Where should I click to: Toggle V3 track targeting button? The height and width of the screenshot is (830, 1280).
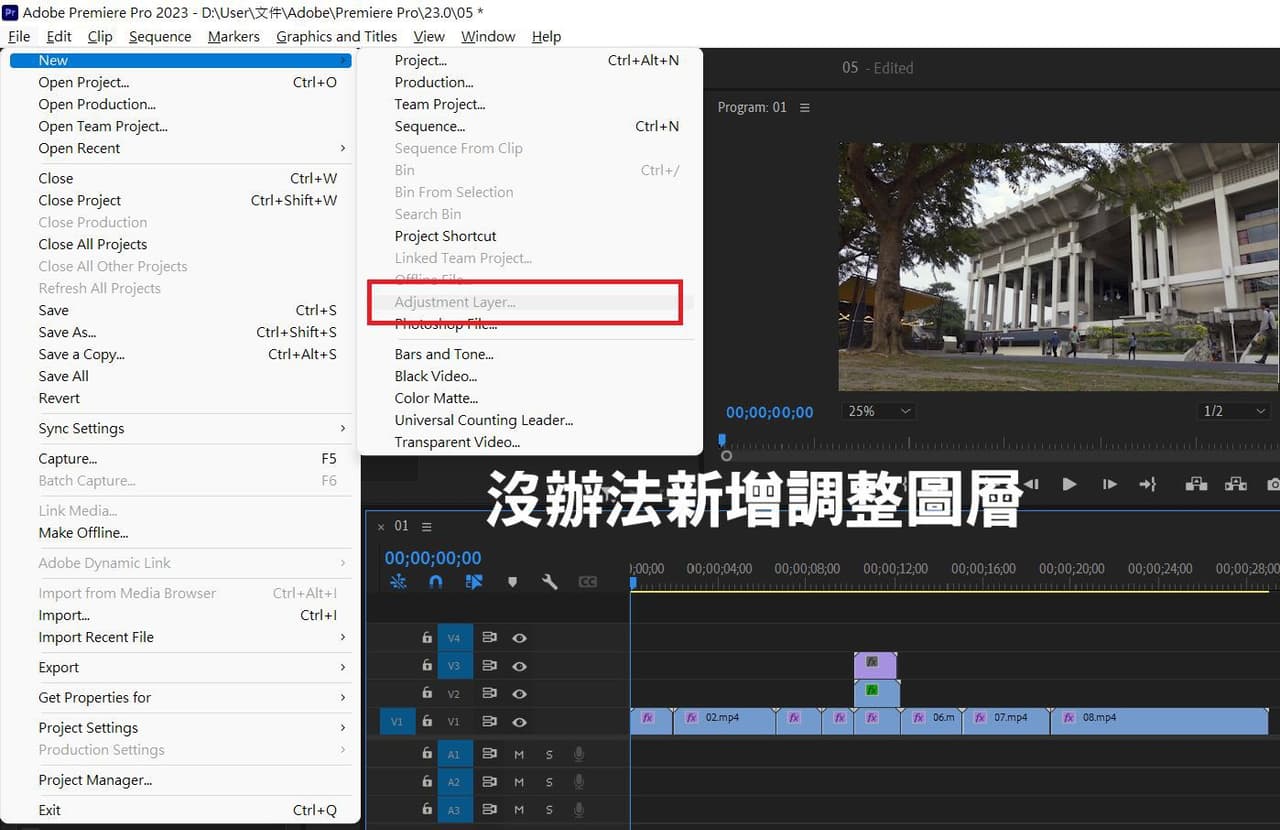pos(454,665)
